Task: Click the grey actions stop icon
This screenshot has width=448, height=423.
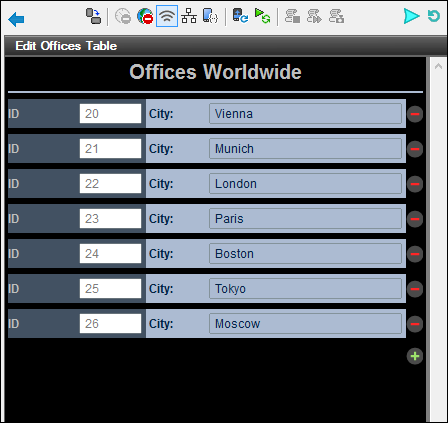Action: (x=292, y=16)
